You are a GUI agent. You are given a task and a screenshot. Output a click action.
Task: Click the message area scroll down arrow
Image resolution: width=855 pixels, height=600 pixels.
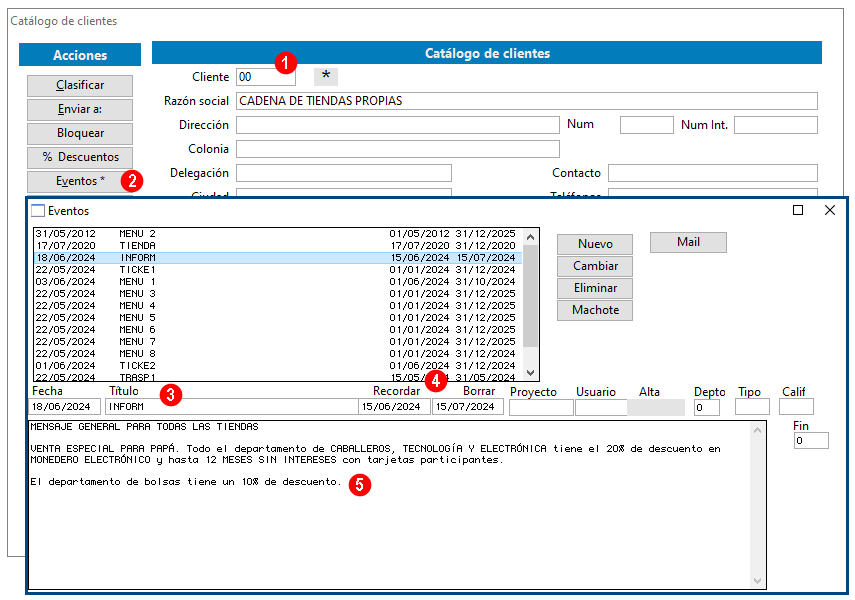[x=757, y=581]
